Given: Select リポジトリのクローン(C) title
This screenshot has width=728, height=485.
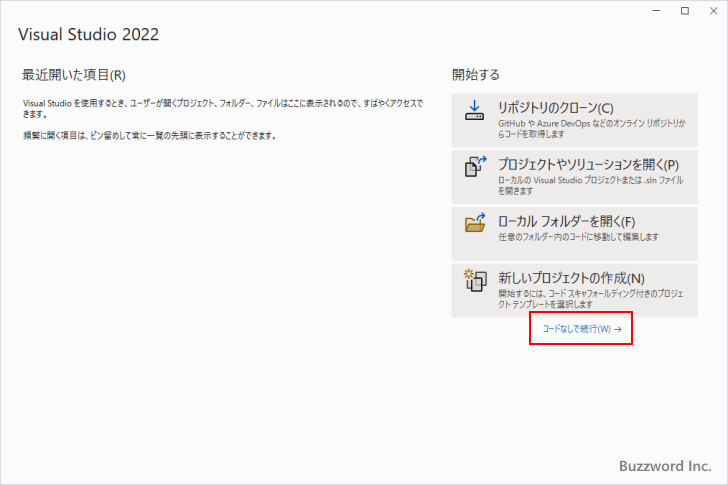Looking at the screenshot, I should point(556,108).
